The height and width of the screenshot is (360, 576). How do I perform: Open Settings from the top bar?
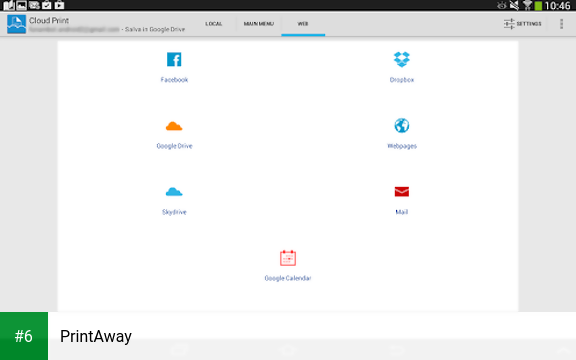coord(522,24)
